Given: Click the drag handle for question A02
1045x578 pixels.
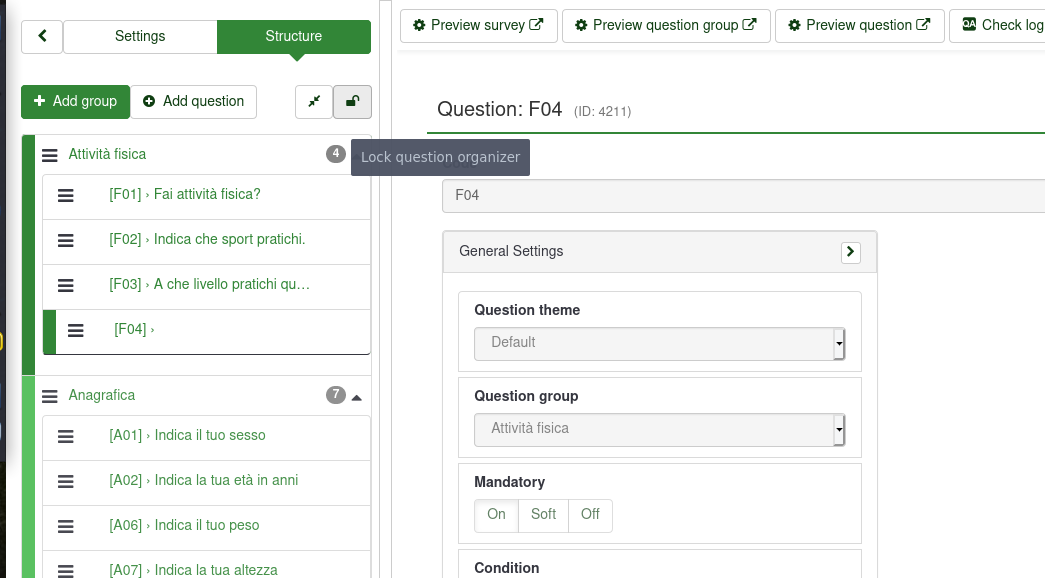Looking at the screenshot, I should point(66,481).
